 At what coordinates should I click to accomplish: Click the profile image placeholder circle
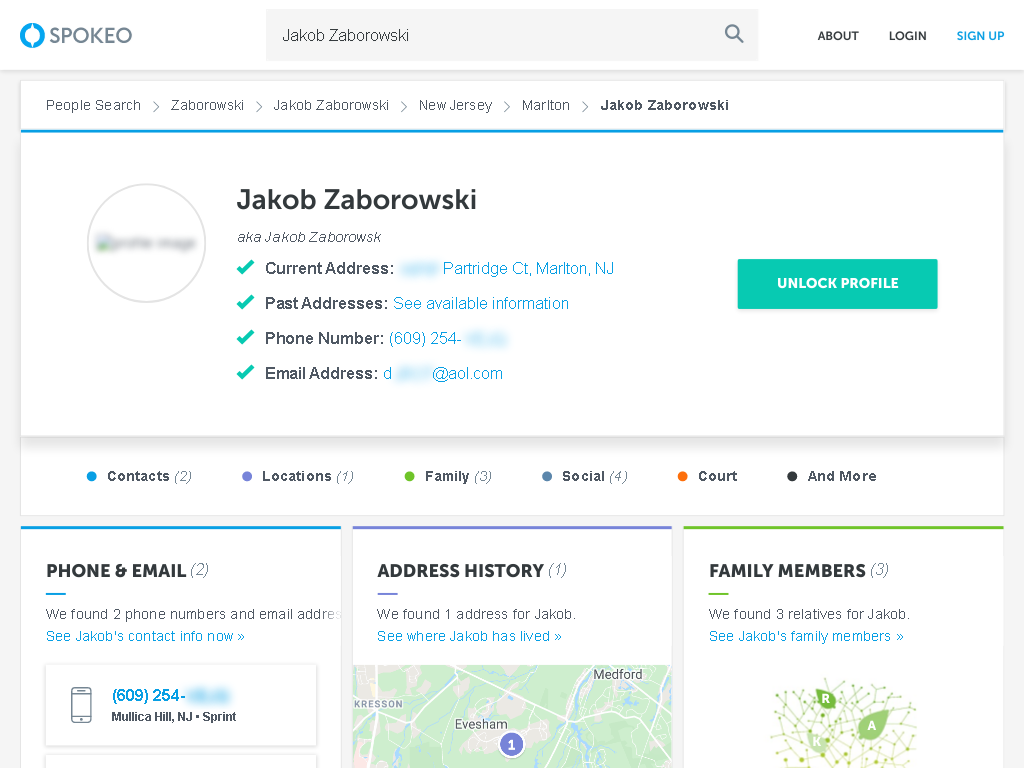146,243
